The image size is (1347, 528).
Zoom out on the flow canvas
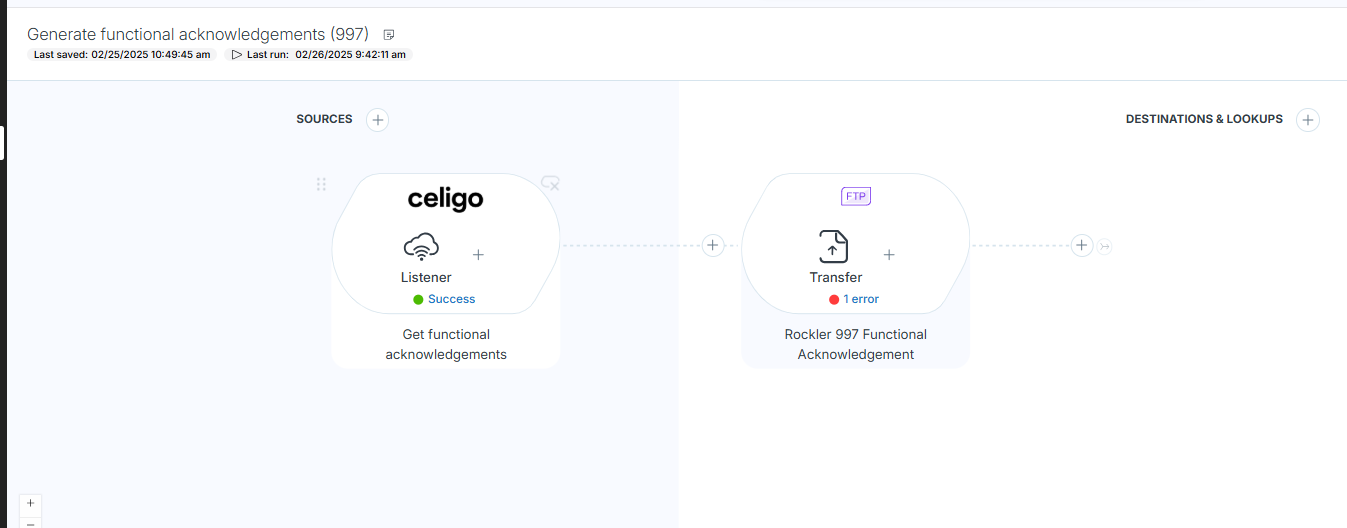point(30,523)
